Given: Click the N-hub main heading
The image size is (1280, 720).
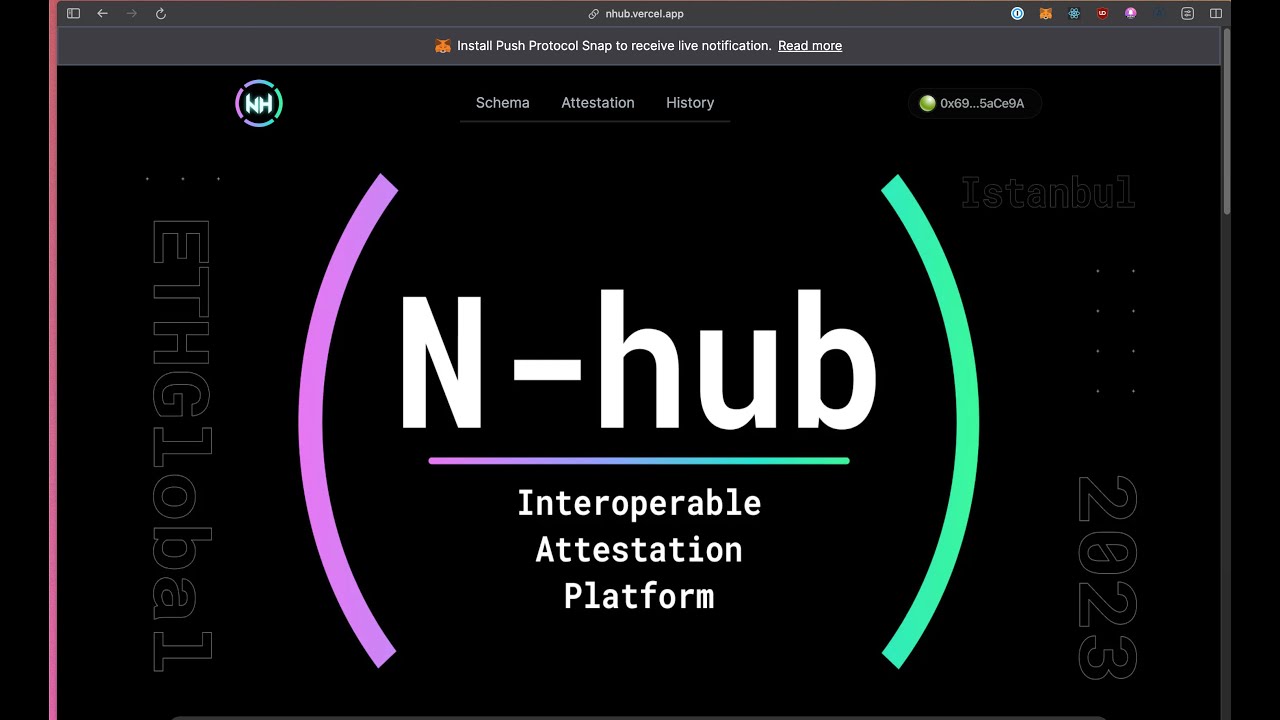Looking at the screenshot, I should click(639, 362).
